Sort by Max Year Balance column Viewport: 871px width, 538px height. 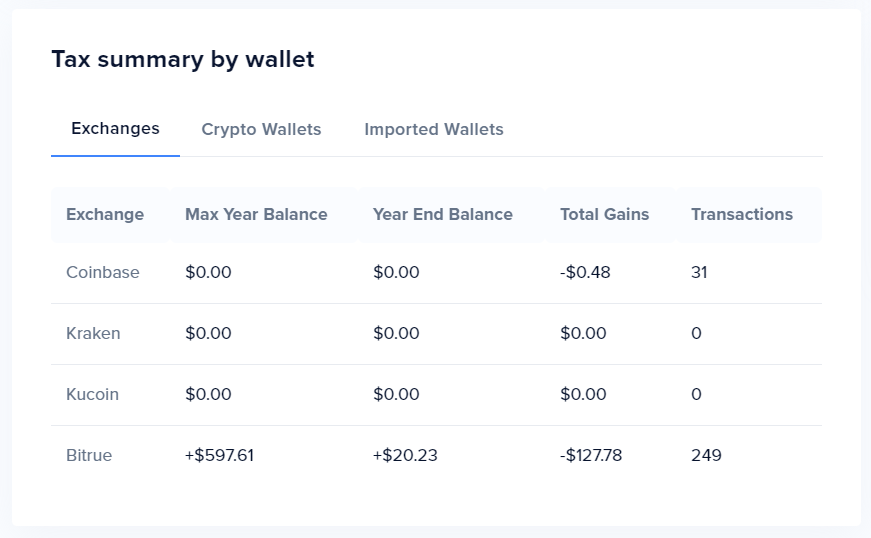256,214
